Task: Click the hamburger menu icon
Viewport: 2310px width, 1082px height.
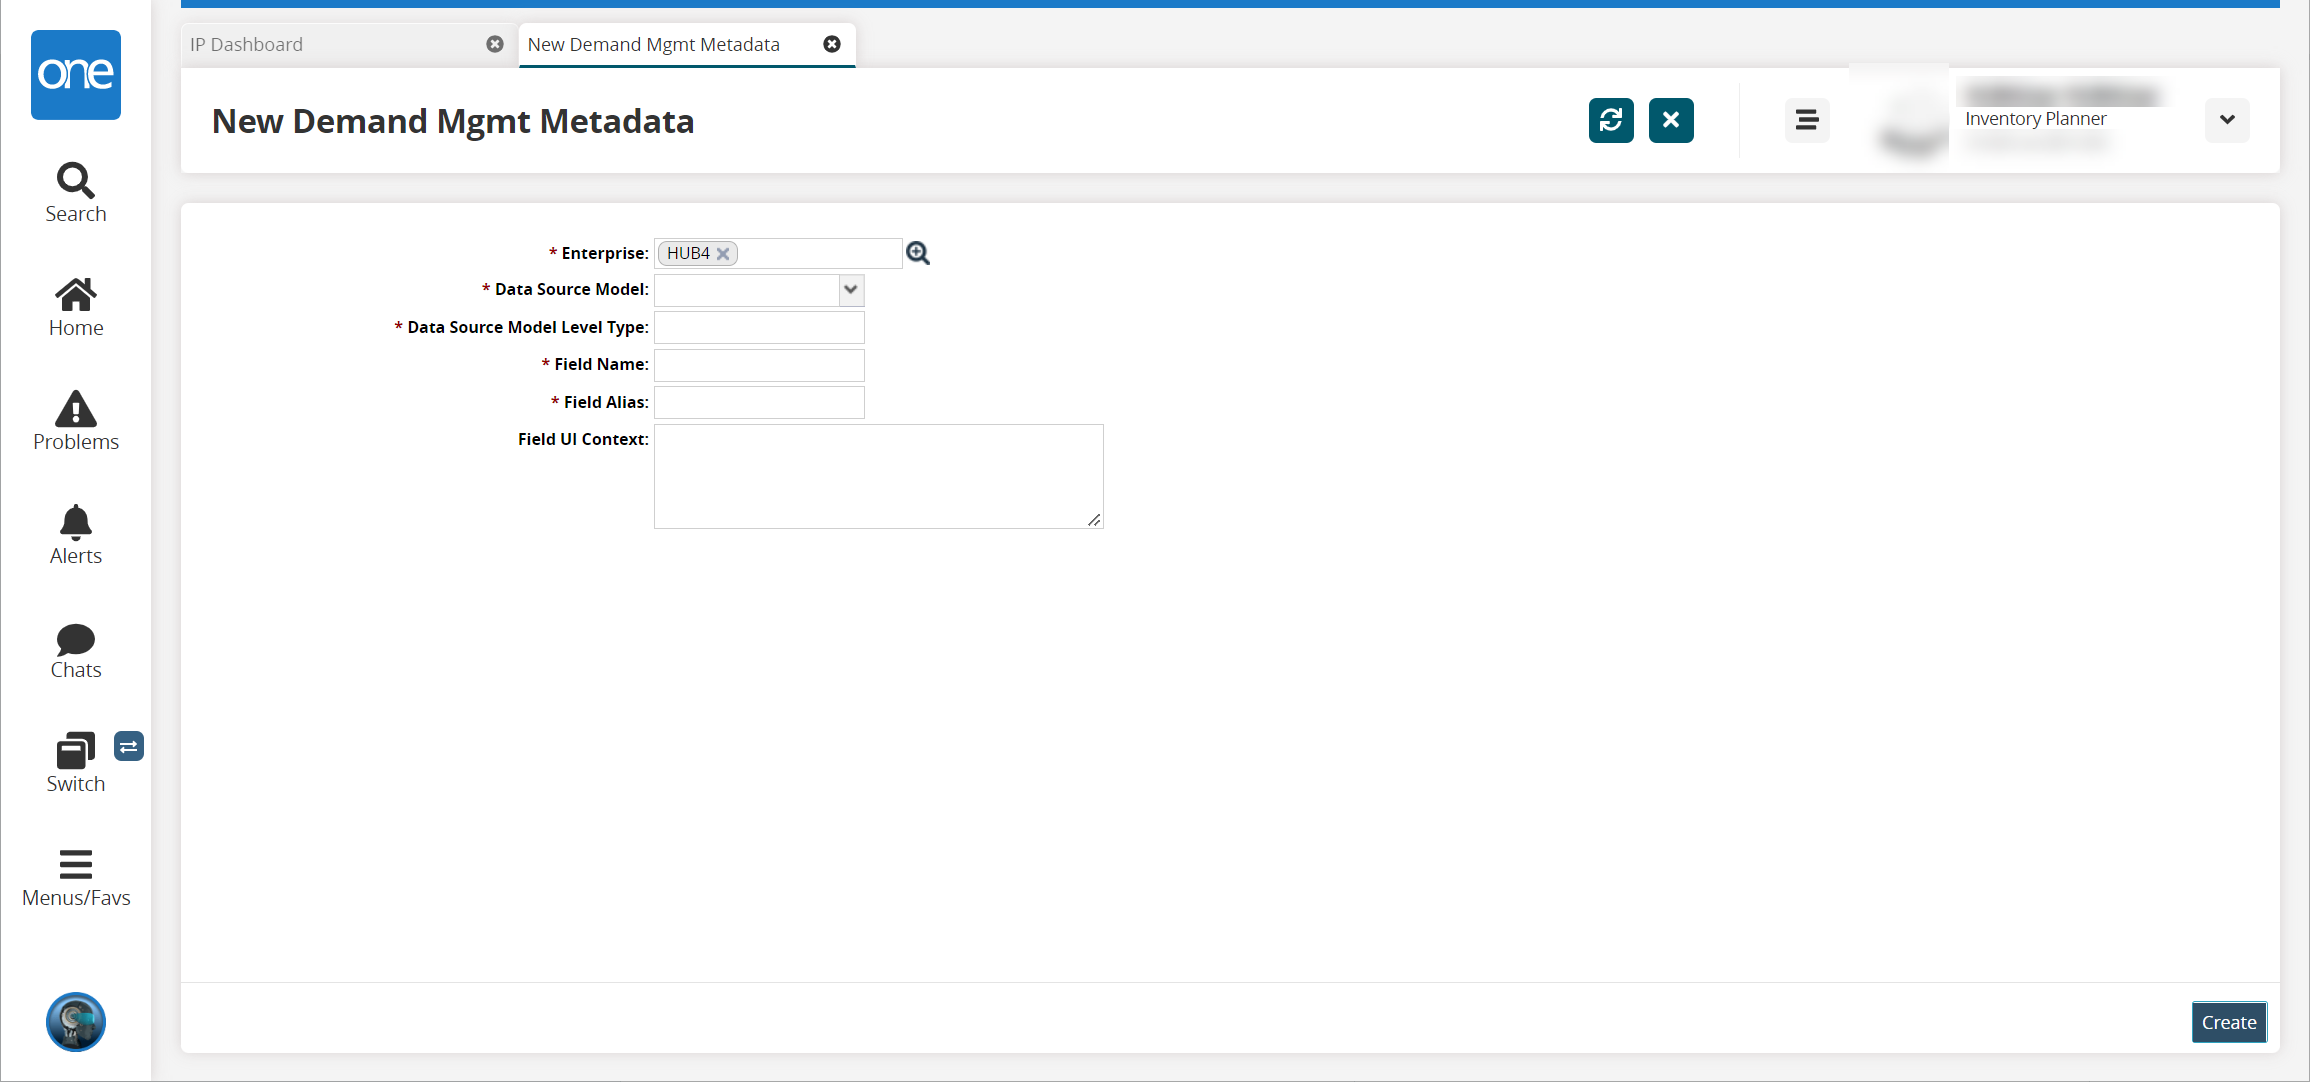Action: tap(1805, 119)
